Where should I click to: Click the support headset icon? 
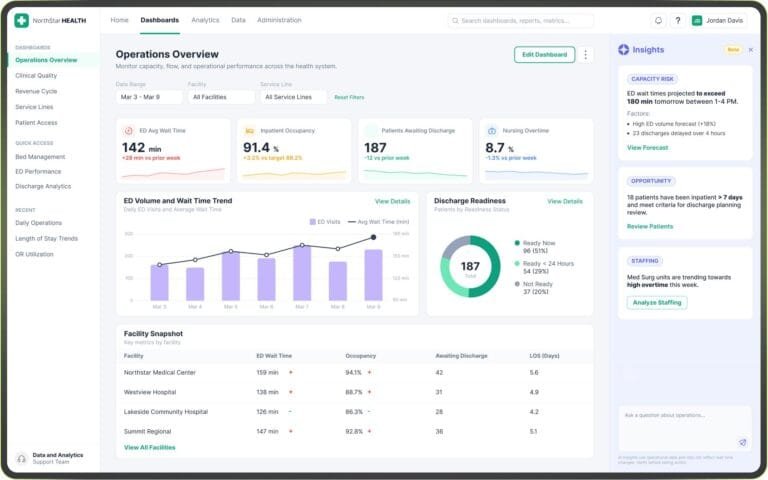[x=21, y=459]
